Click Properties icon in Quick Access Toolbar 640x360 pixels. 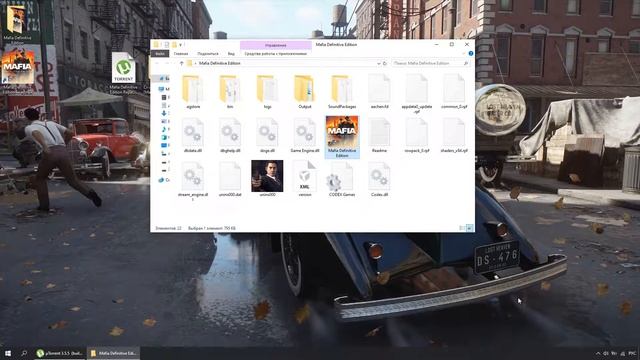167,44
